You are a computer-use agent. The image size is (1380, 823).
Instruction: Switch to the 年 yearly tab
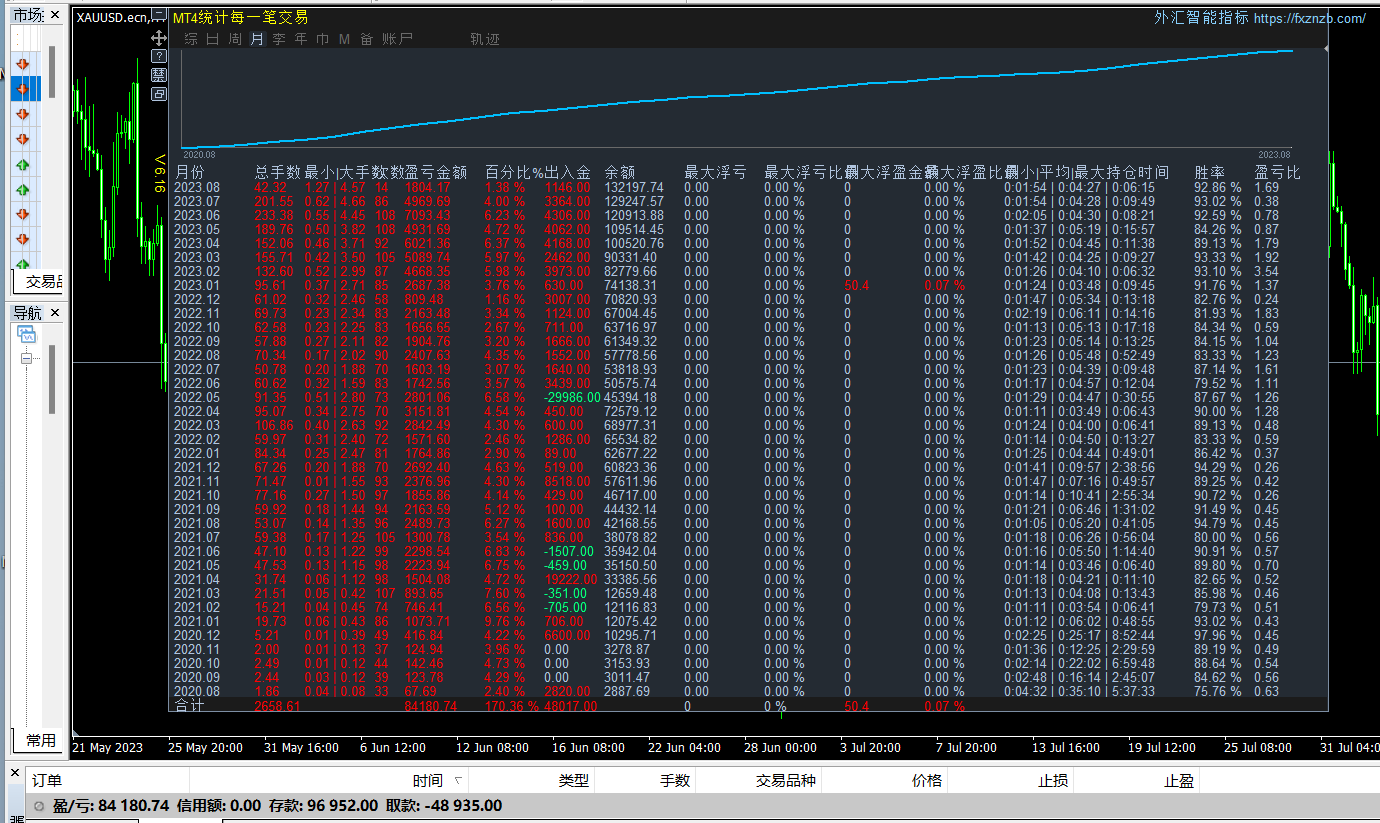pyautogui.click(x=301, y=39)
